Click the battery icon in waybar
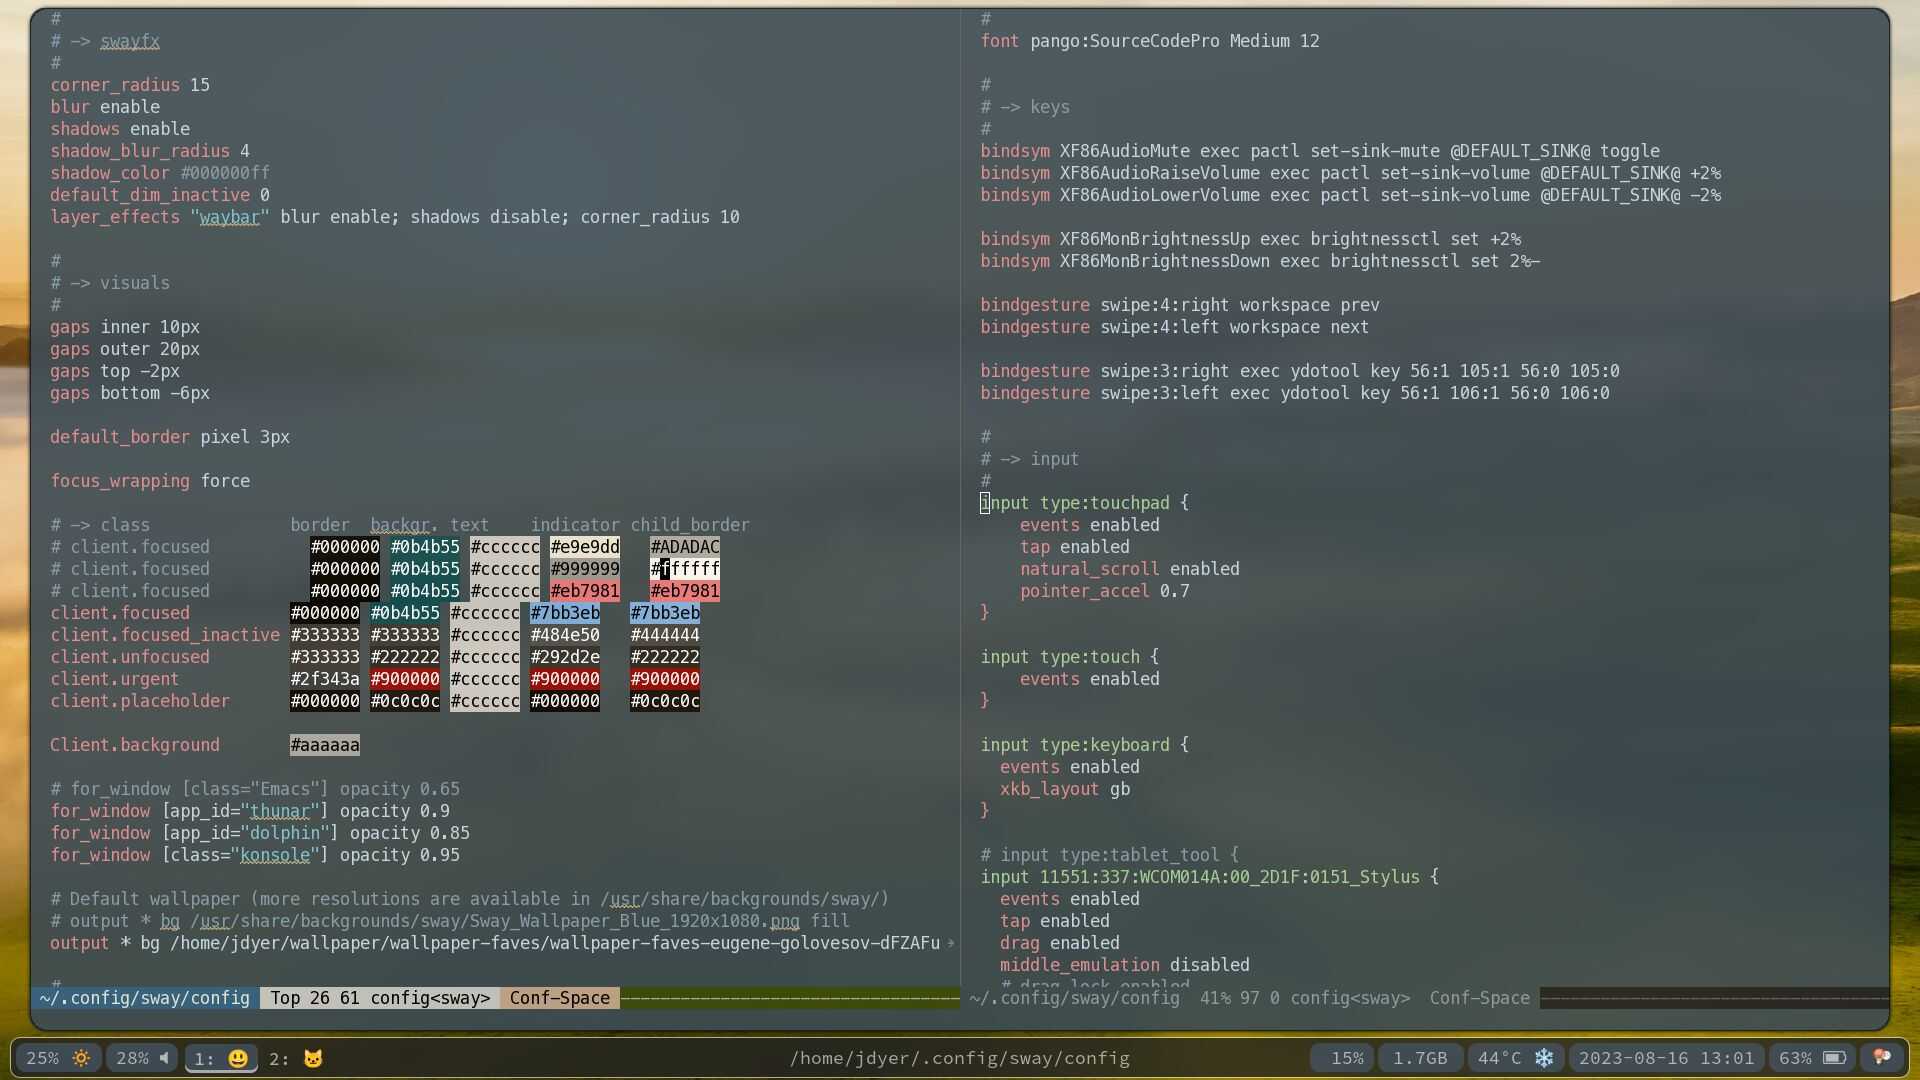Image resolution: width=1920 pixels, height=1080 pixels. point(1833,1058)
